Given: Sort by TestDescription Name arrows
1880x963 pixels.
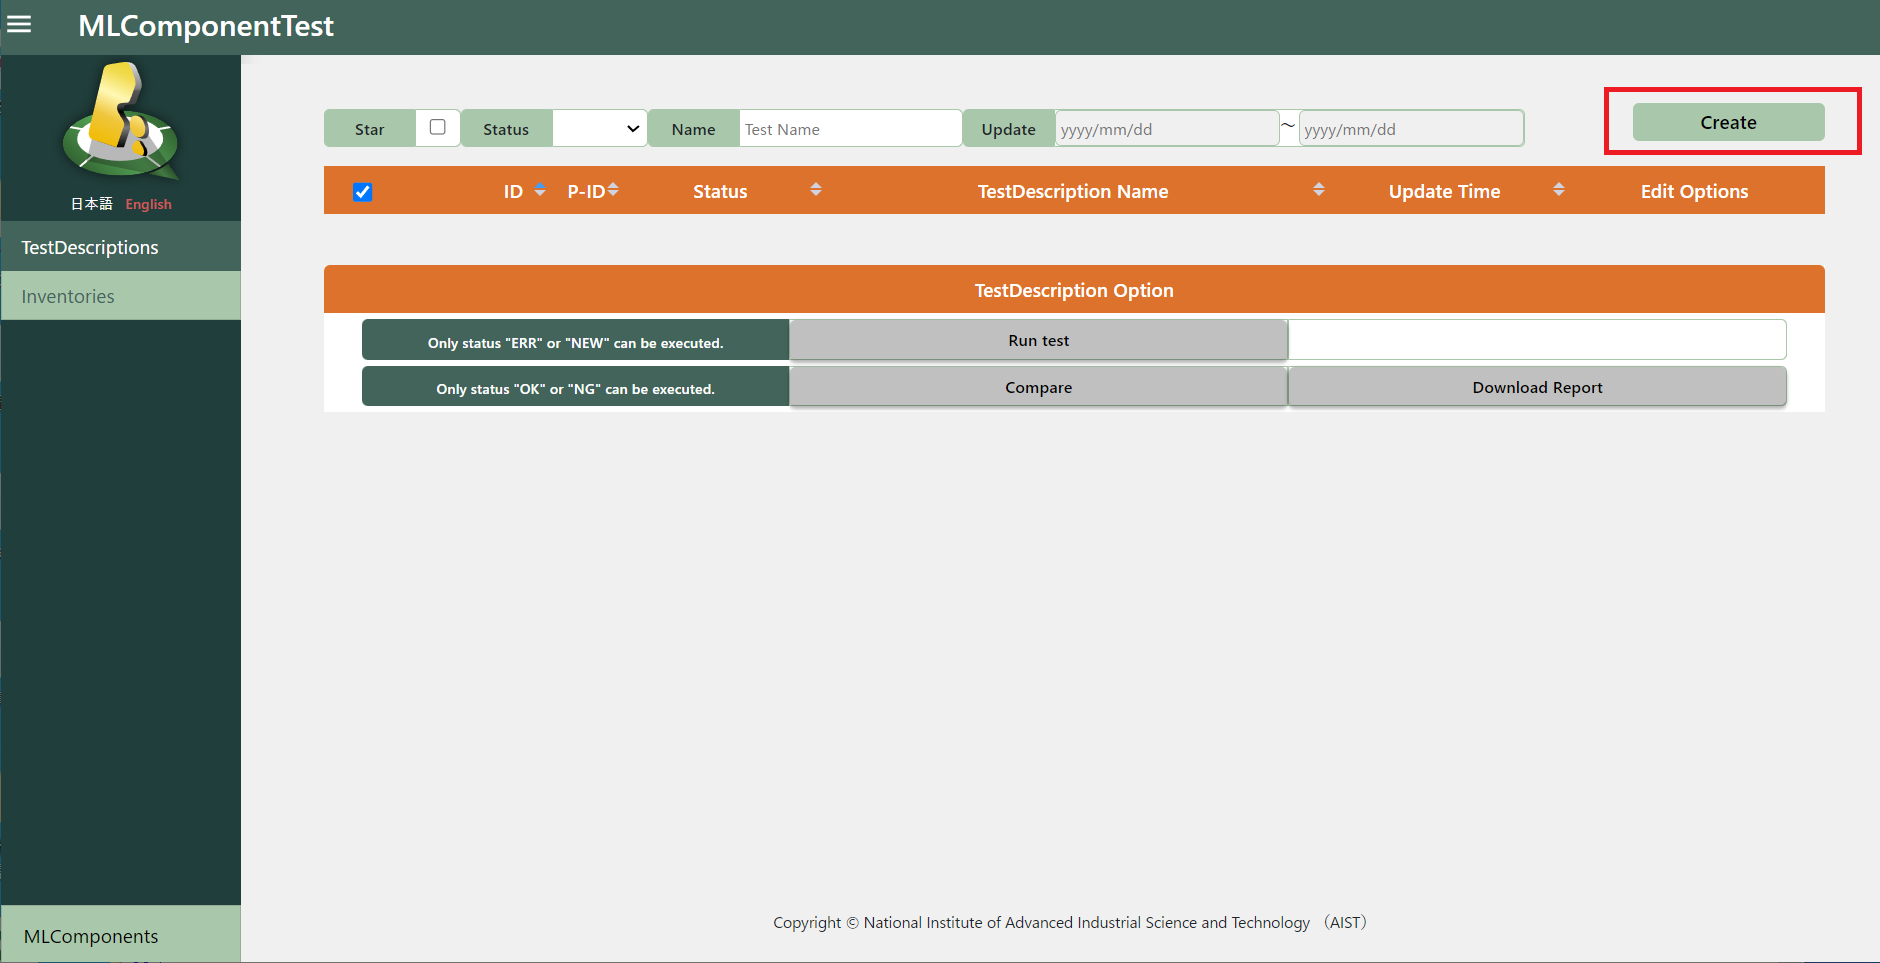Looking at the screenshot, I should pos(1319,190).
